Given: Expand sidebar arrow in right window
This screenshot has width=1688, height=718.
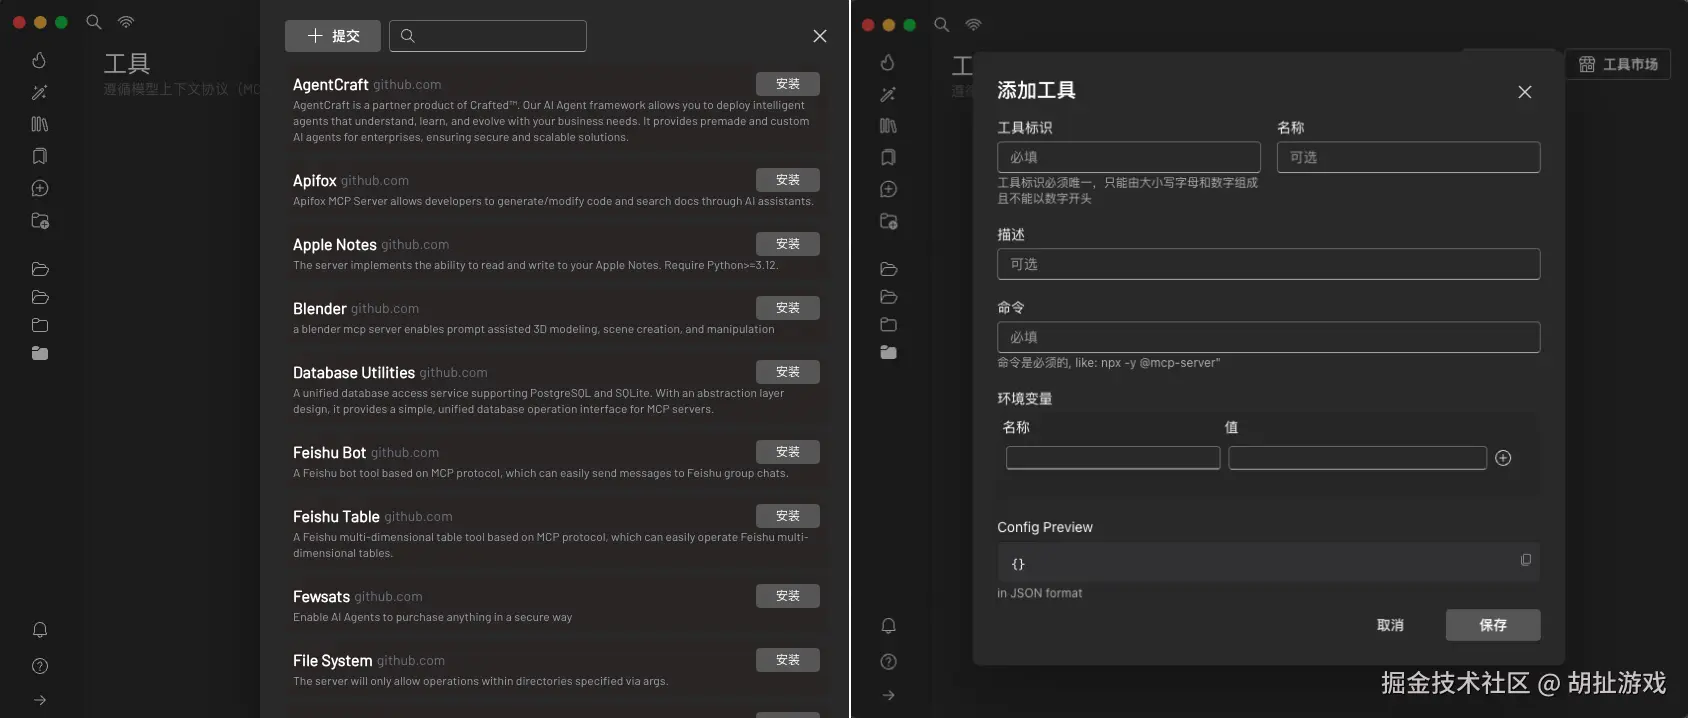Looking at the screenshot, I should [x=888, y=695].
